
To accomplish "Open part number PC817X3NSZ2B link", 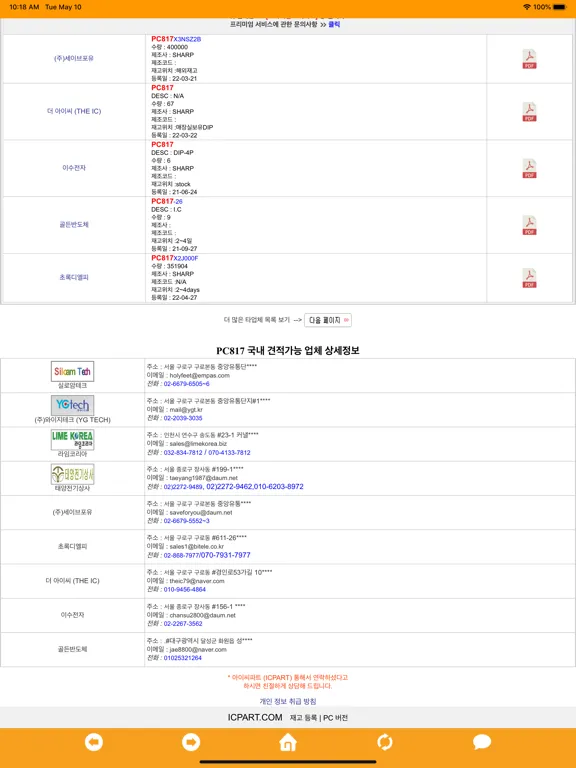I will pyautogui.click(x=176, y=39).
